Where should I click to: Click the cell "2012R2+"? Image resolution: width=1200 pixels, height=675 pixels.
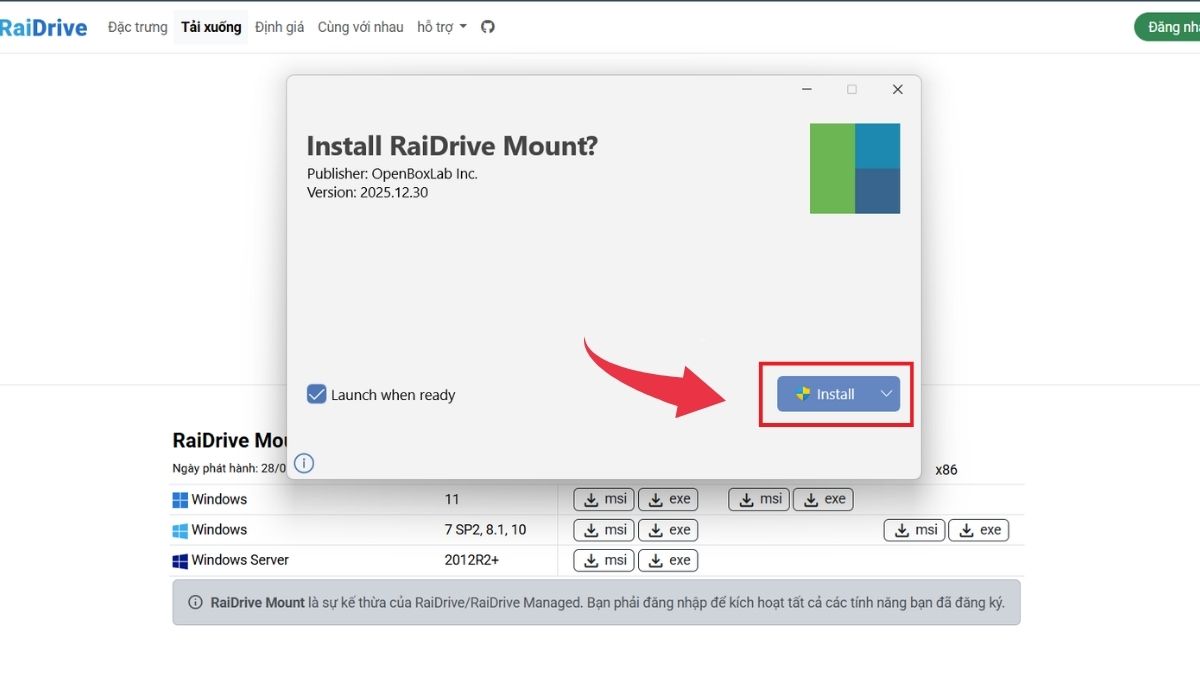pos(471,560)
